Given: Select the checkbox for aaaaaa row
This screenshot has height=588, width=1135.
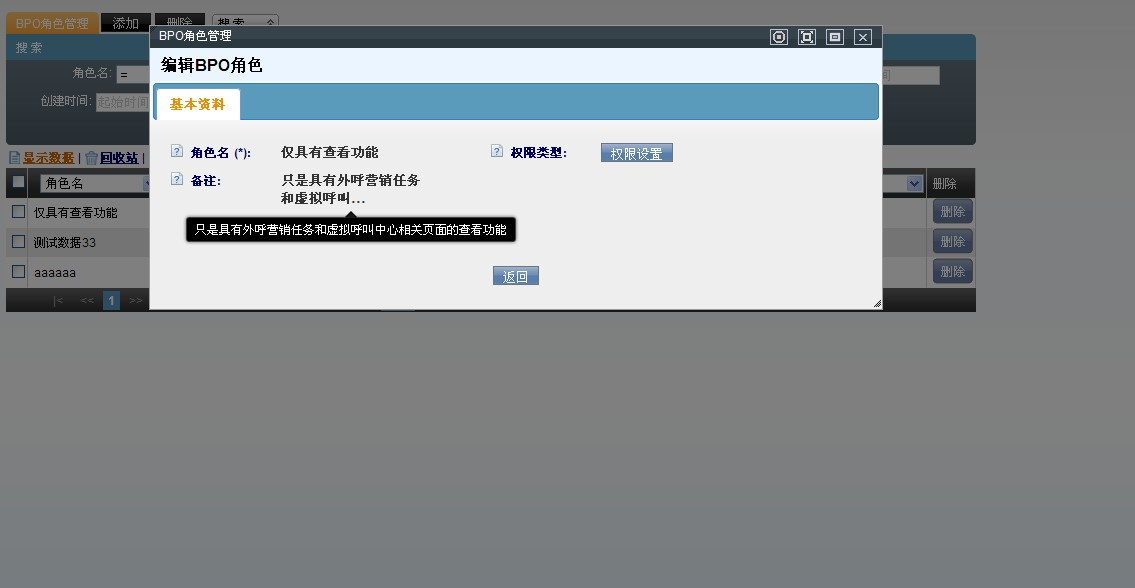Looking at the screenshot, I should pos(18,272).
